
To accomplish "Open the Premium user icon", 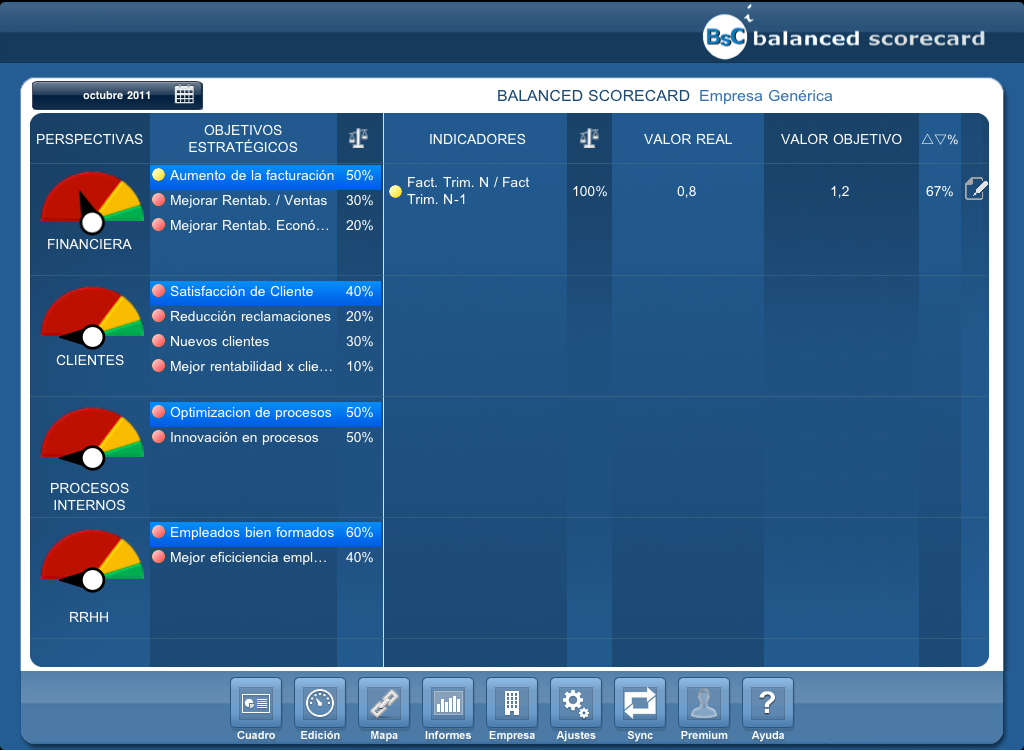I will point(704,704).
